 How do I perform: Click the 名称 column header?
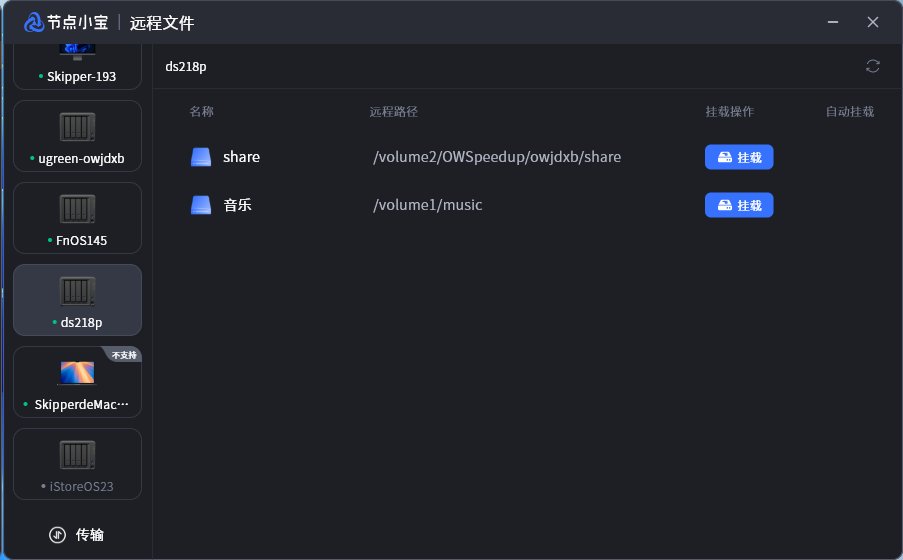(x=202, y=112)
